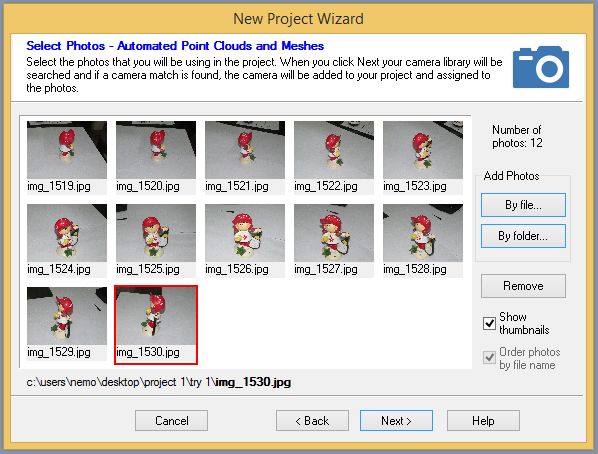The width and height of the screenshot is (598, 454).
Task: Select thumbnail img_1527.jpg
Action: tap(334, 240)
